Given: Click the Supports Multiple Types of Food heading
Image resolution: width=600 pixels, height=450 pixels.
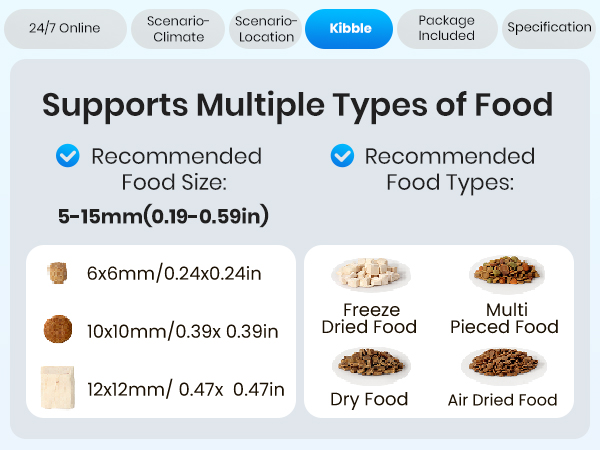Looking at the screenshot, I should [300, 105].
